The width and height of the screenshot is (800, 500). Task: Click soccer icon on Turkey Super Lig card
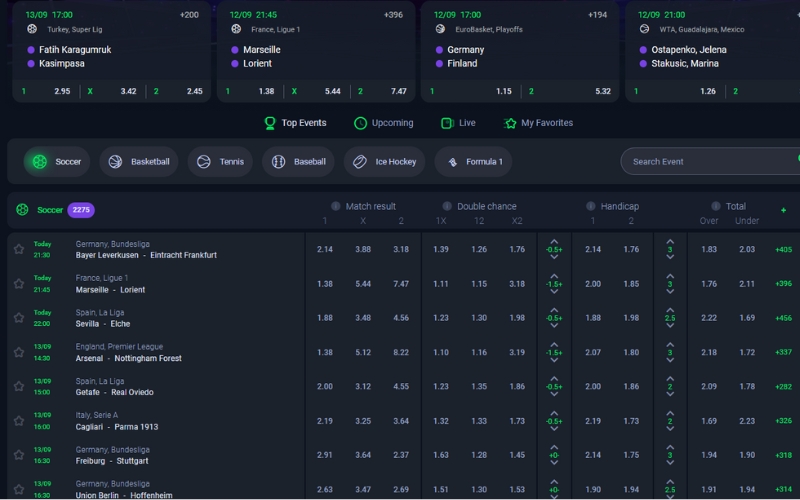point(32,29)
